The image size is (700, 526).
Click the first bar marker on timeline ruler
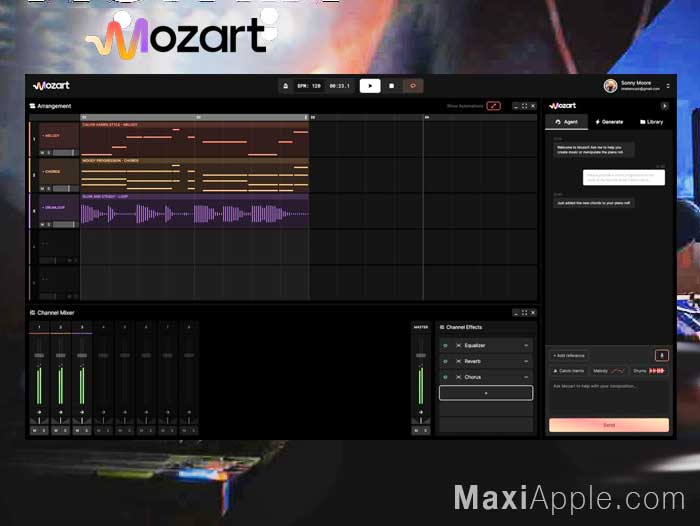pos(84,117)
